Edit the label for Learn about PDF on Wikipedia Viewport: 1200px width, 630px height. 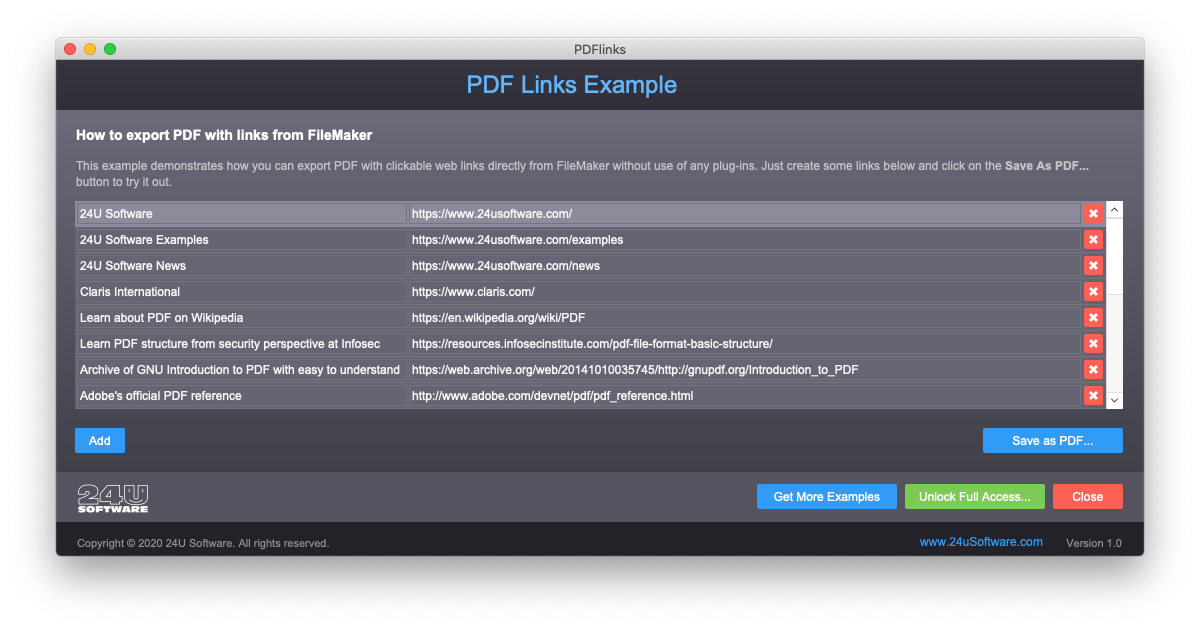tap(240, 317)
